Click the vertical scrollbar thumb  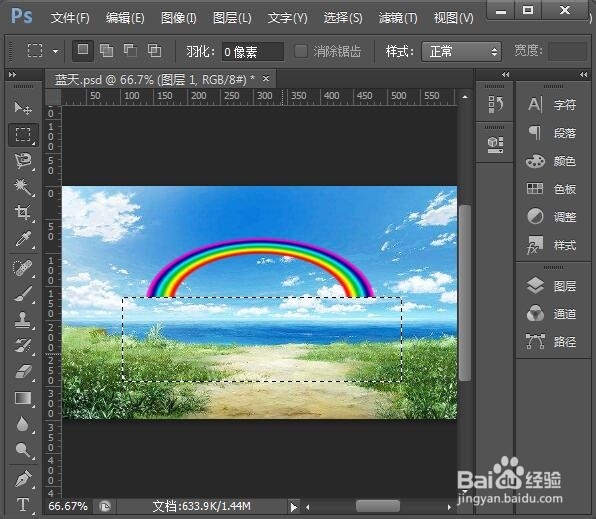[464, 292]
